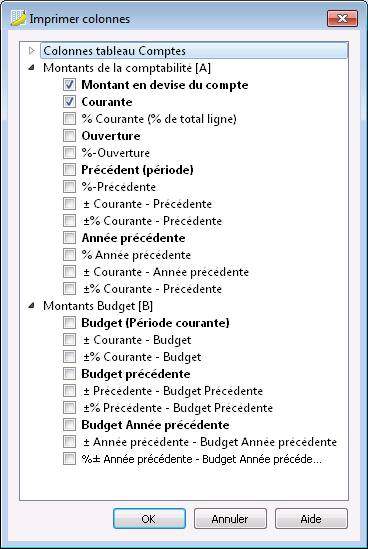Tick the Précédent (période) checkbox
This screenshot has width=368, height=549.
tap(69, 169)
